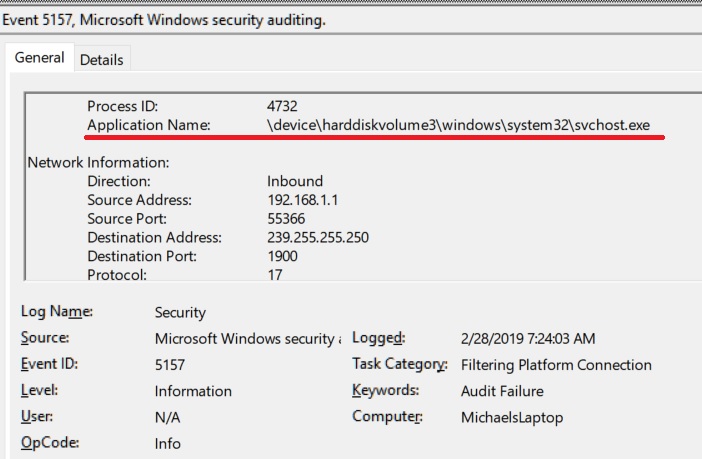Click the User label
Screen dimensions: 702x459
click(x=37, y=416)
